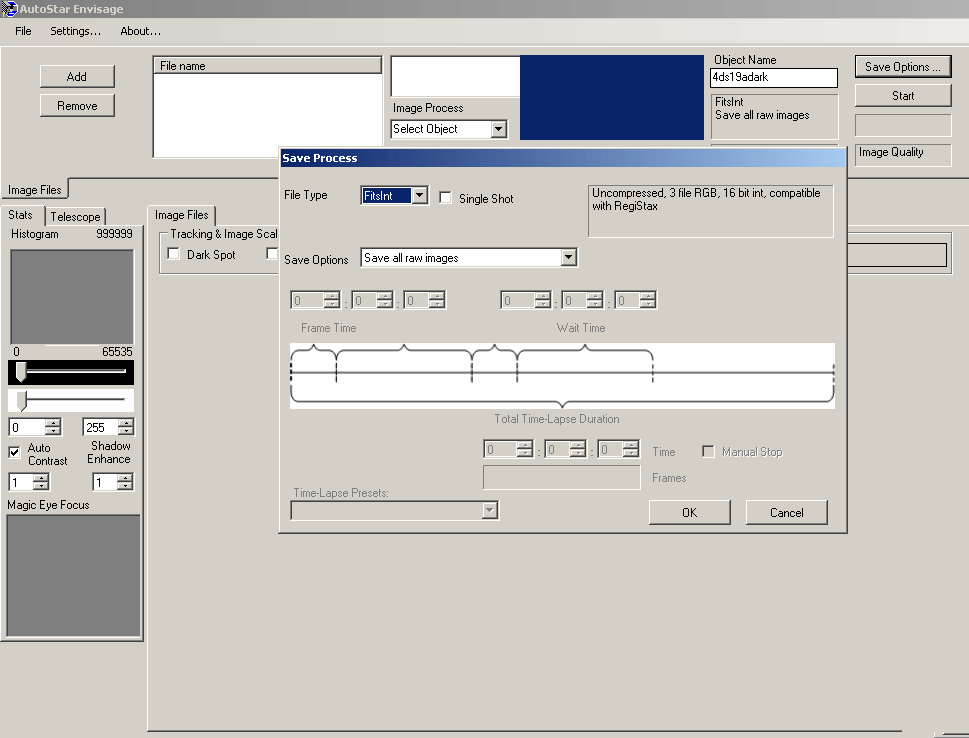Click the Add file button
Viewport: 969px width, 738px height.
(77, 76)
